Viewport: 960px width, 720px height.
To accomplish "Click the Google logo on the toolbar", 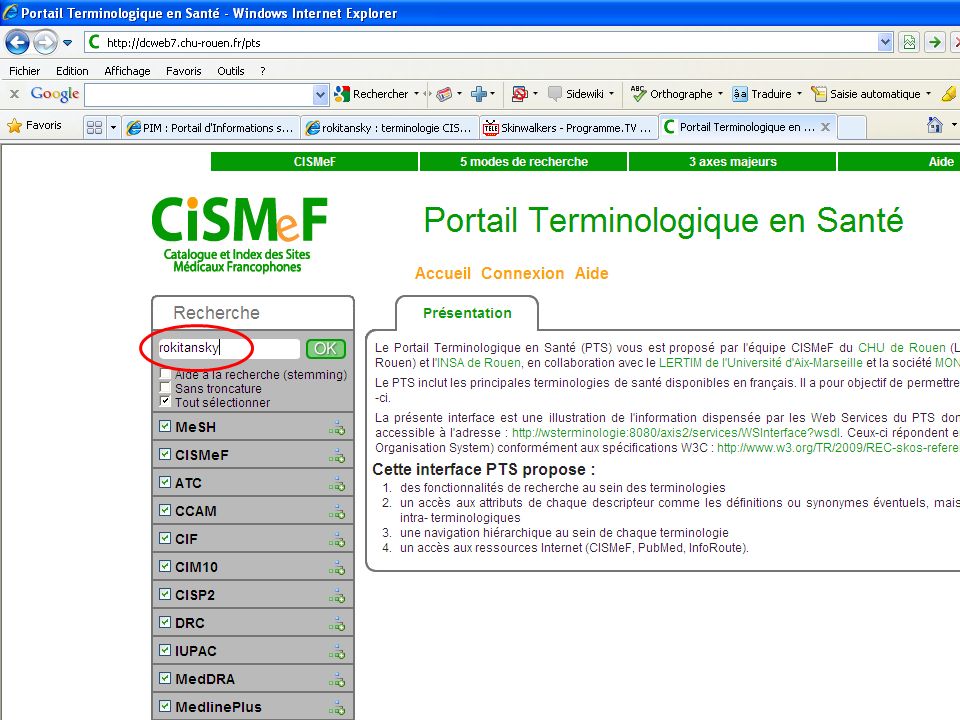I will [55, 94].
